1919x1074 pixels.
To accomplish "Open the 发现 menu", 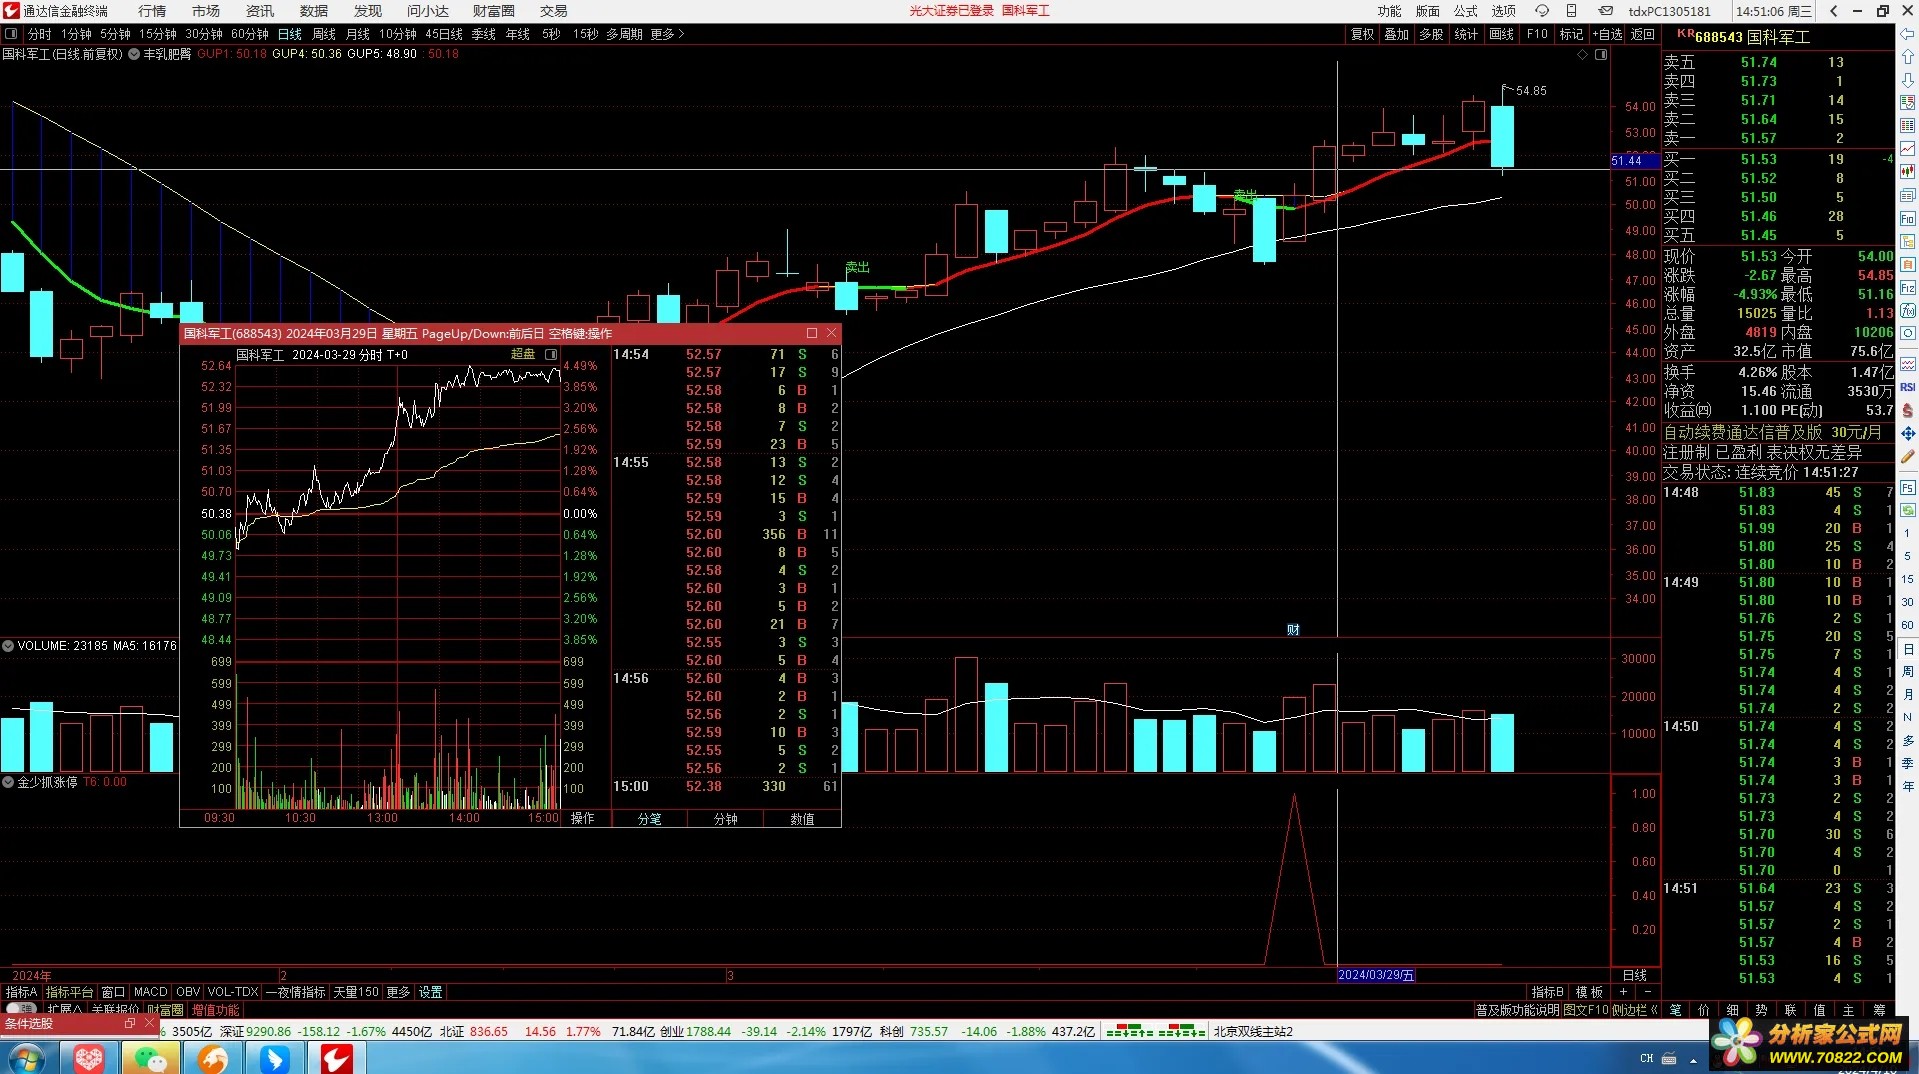I will coord(368,11).
